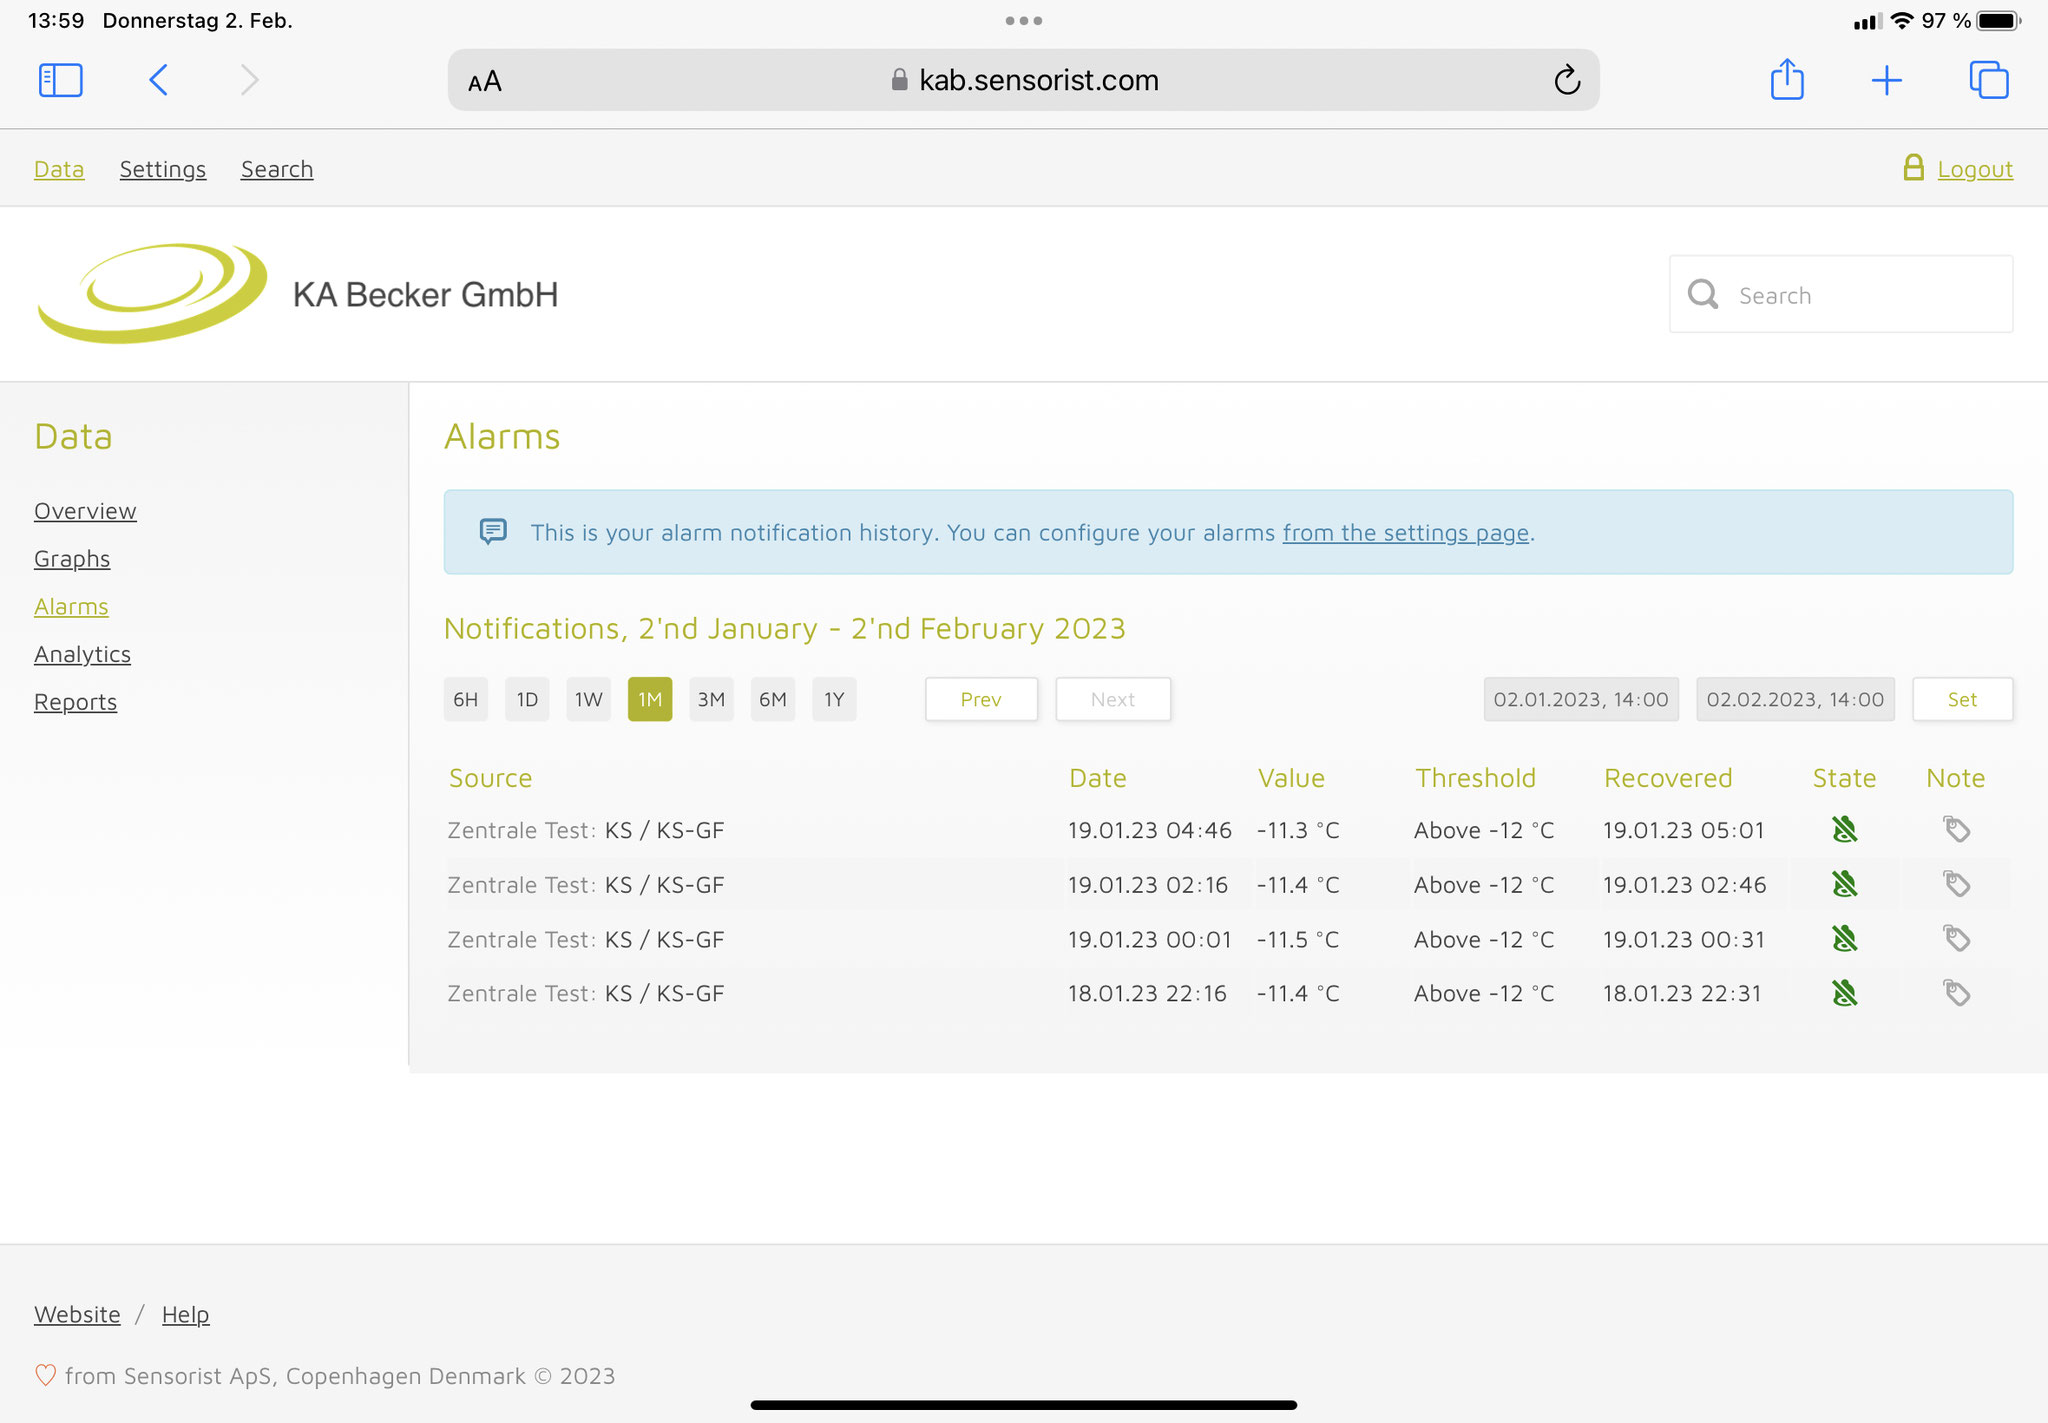Viewport: 2048px width, 1423px height.
Task: Follow the 'from the settings page' link
Action: point(1405,533)
